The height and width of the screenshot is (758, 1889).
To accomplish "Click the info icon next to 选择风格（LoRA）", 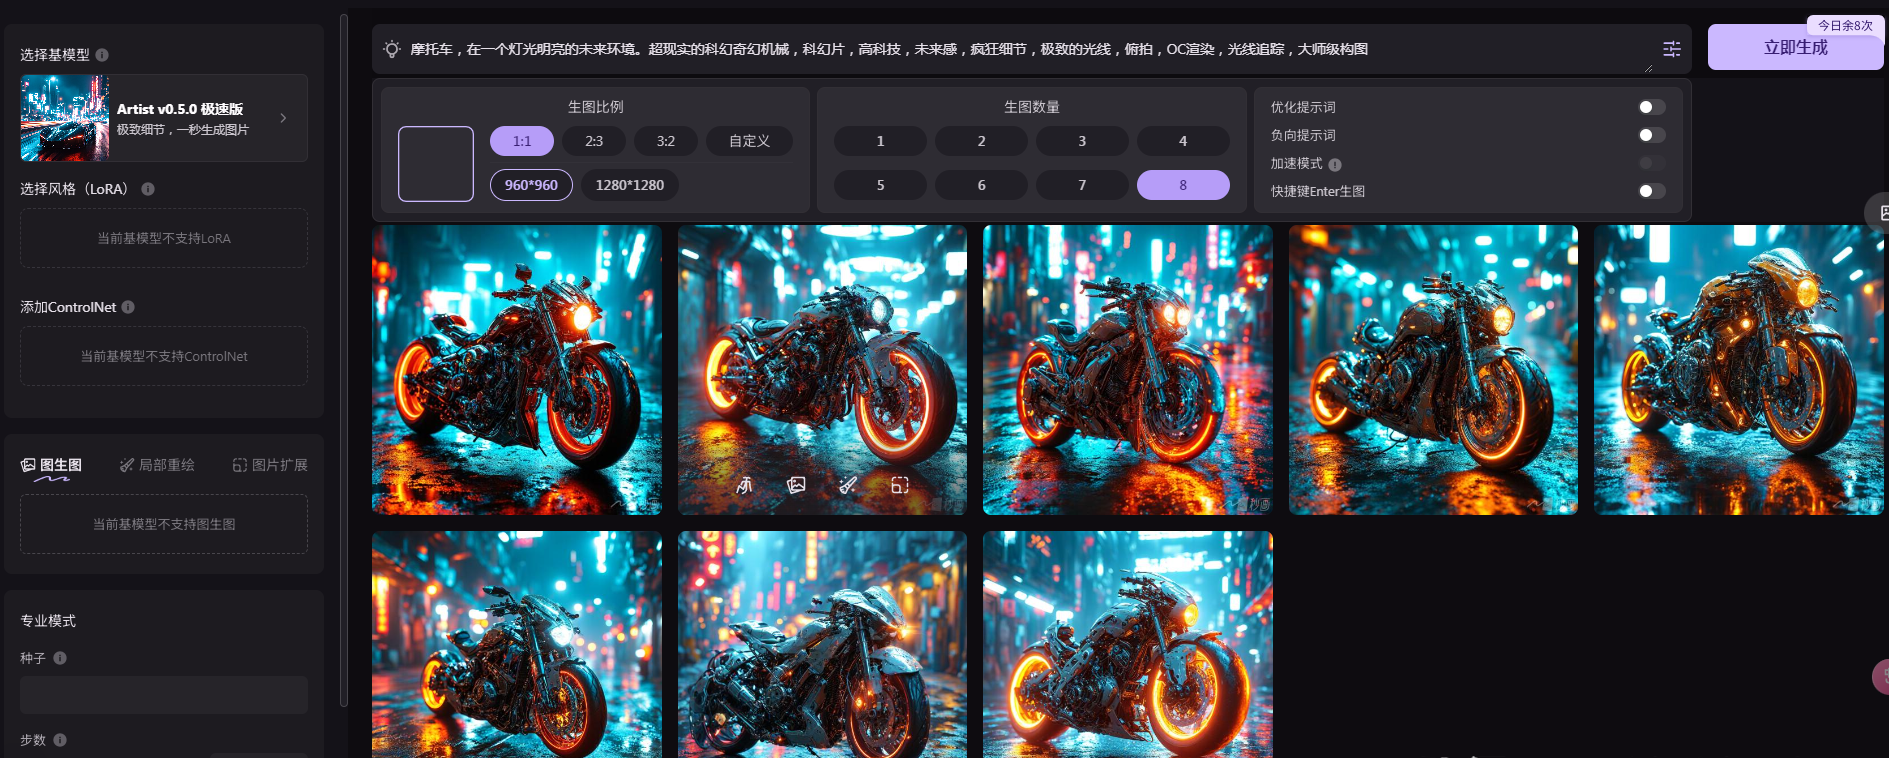I will [x=148, y=189].
